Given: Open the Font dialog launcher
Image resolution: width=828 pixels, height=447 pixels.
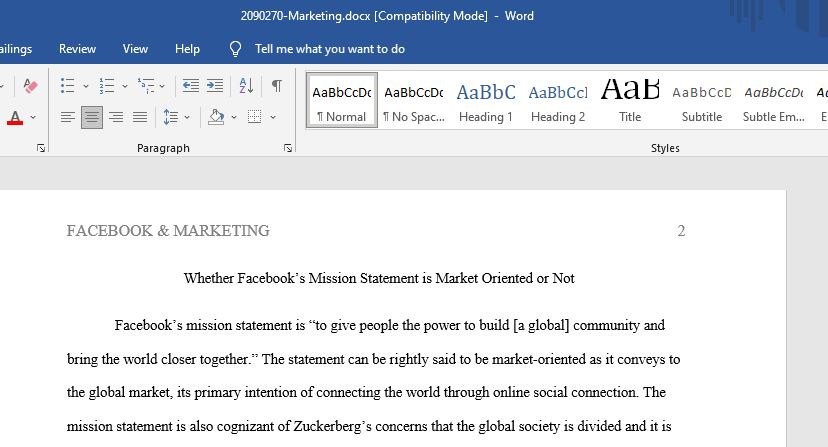Looking at the screenshot, I should (41, 148).
